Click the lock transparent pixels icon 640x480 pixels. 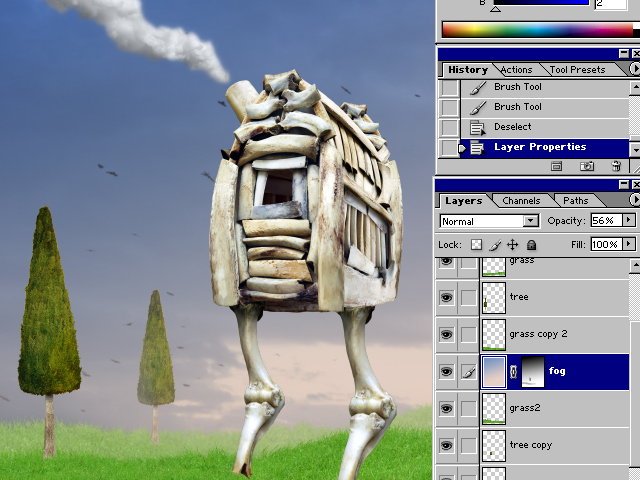[x=476, y=244]
